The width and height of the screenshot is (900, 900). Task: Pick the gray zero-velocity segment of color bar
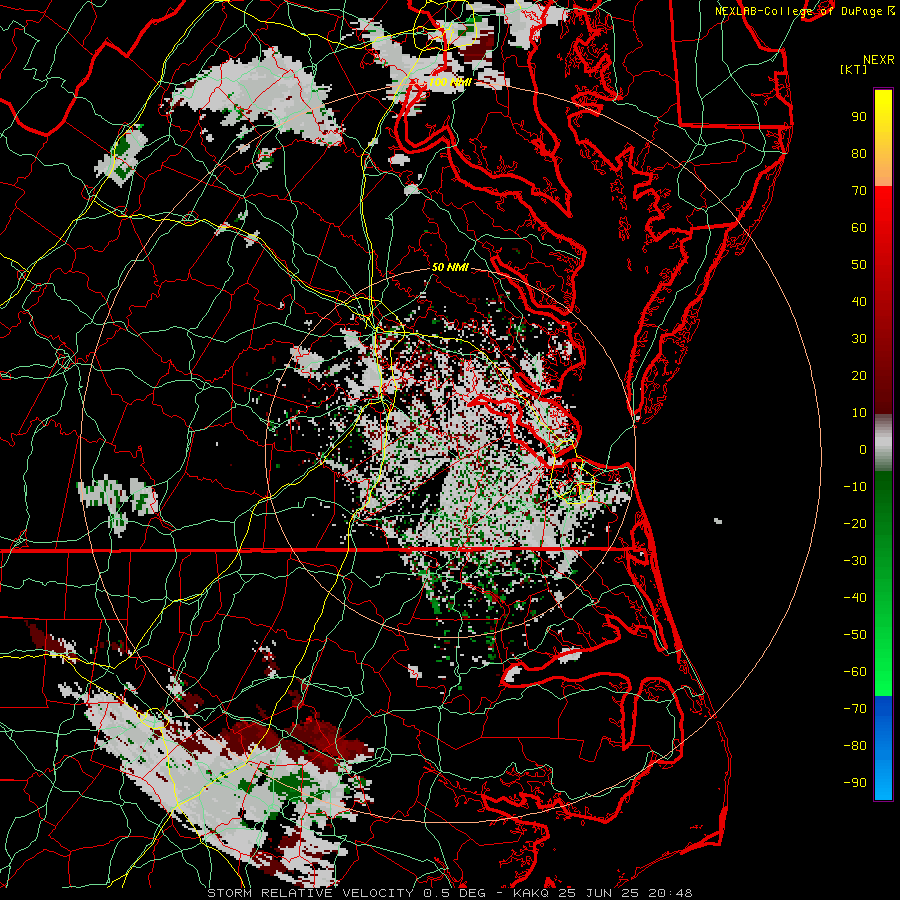(x=883, y=443)
